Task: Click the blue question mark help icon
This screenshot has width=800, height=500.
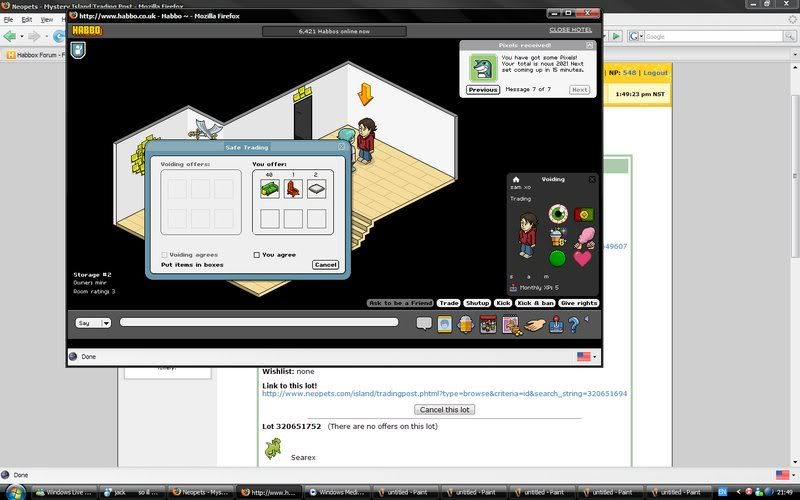Action: click(x=574, y=323)
